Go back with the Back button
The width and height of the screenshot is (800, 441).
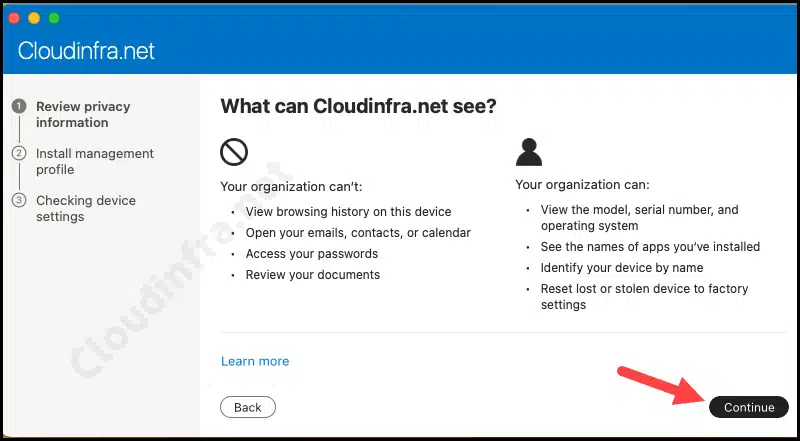248,407
